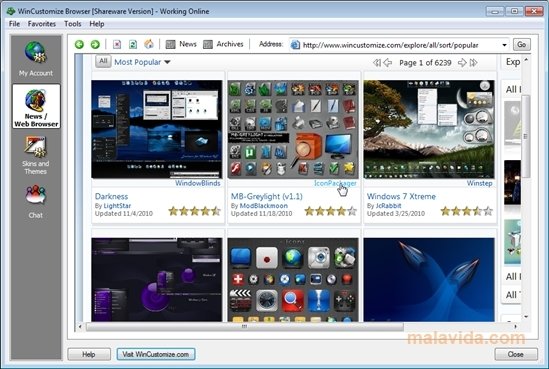This screenshot has width=549, height=369.
Task: Click inside the address URL field
Action: (x=399, y=45)
